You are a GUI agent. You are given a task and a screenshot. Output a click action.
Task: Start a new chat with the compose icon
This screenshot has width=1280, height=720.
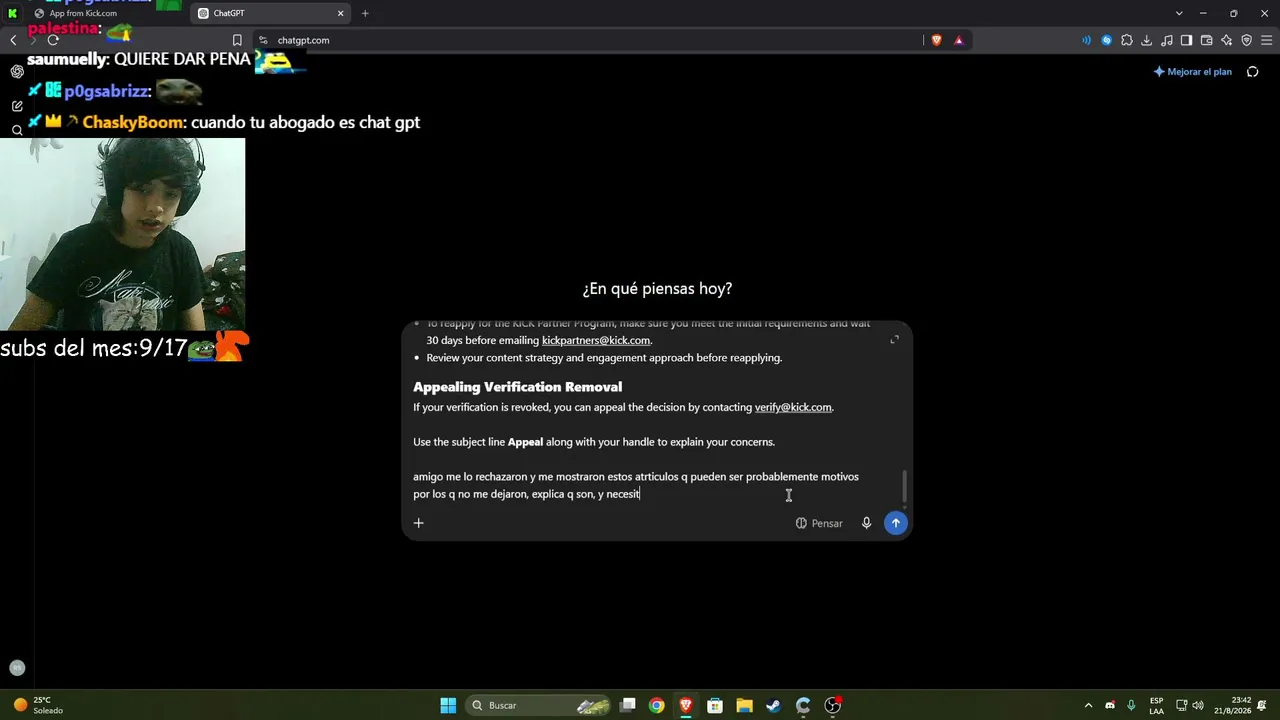coord(17,106)
